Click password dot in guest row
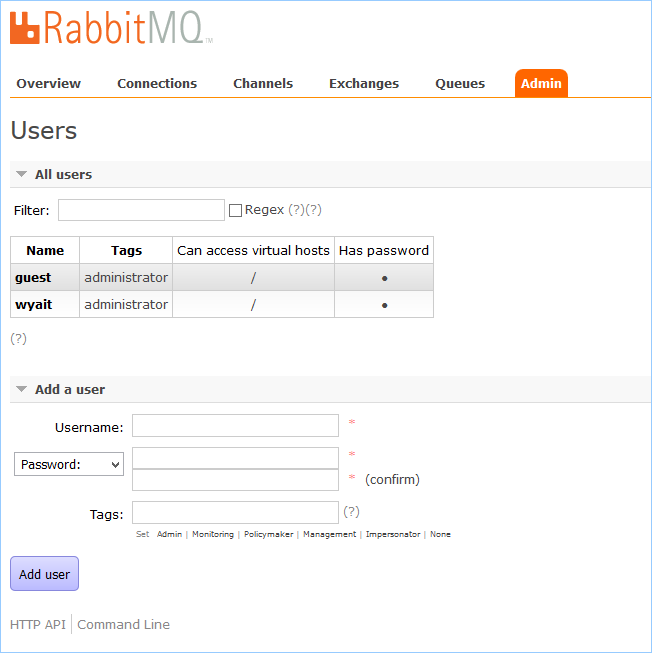 (384, 278)
